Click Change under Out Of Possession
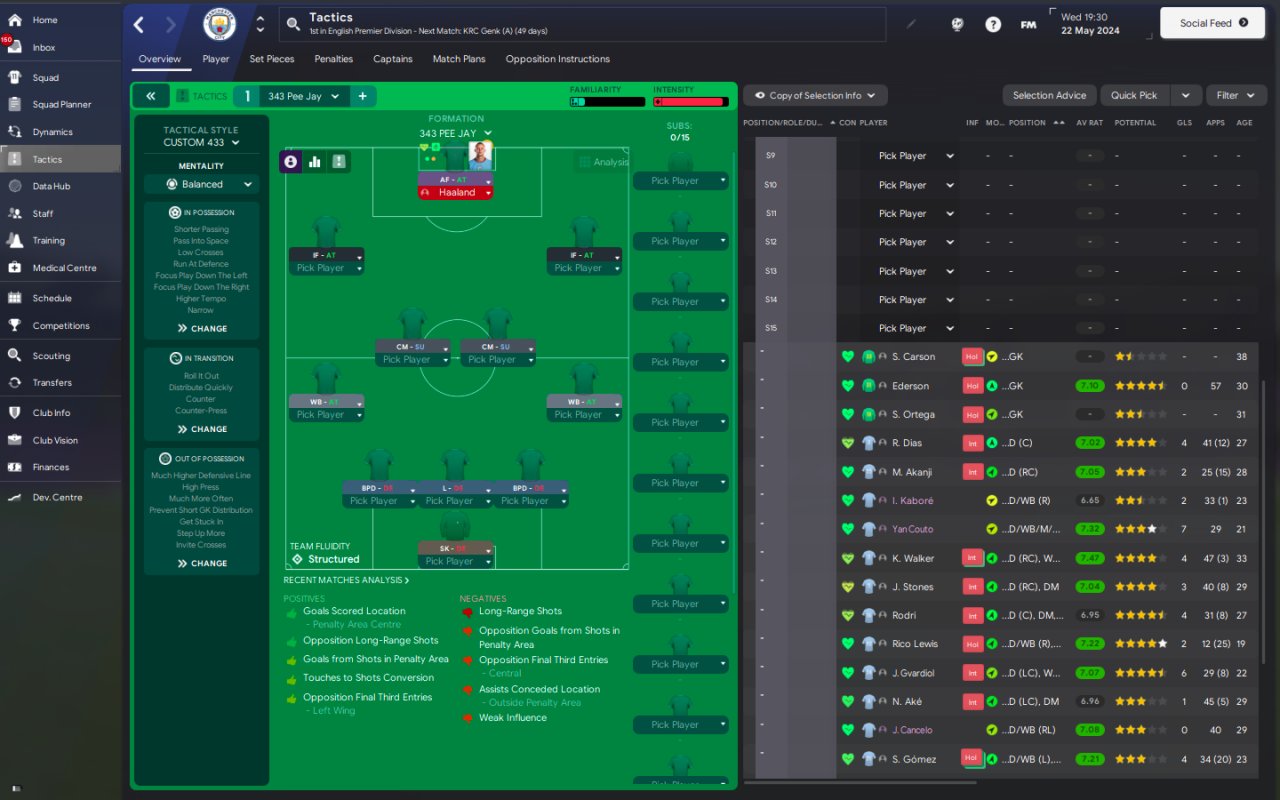This screenshot has width=1280, height=800. pyautogui.click(x=202, y=563)
